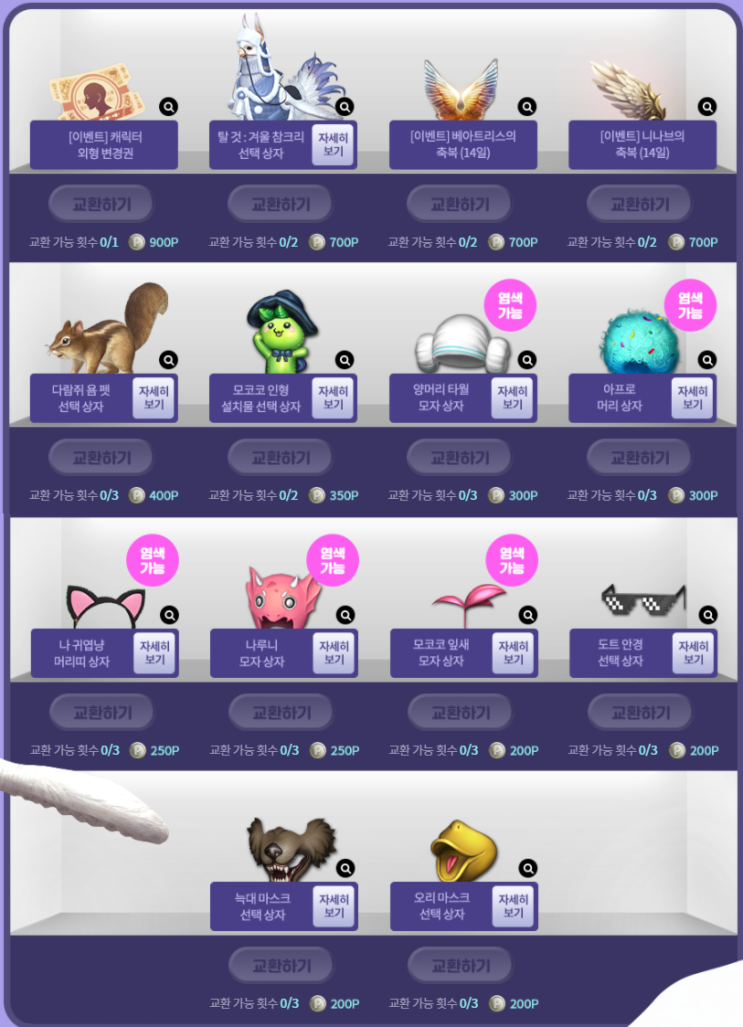
Task: Click magnifier on pixel sunglasses item
Action: pos(708,615)
